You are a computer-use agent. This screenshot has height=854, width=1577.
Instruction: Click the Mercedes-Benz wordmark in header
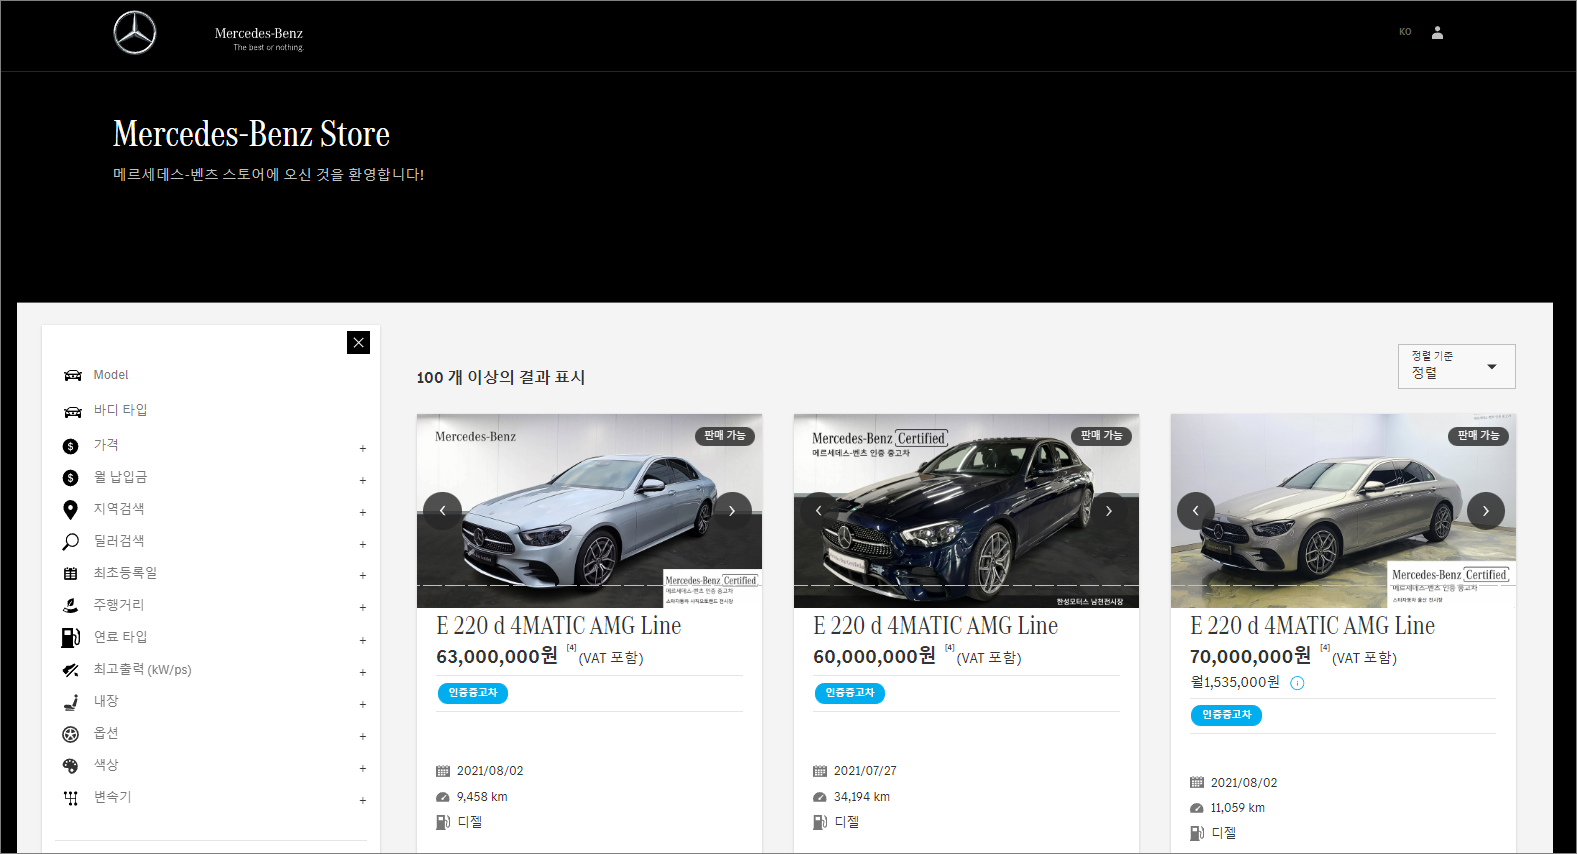point(259,34)
